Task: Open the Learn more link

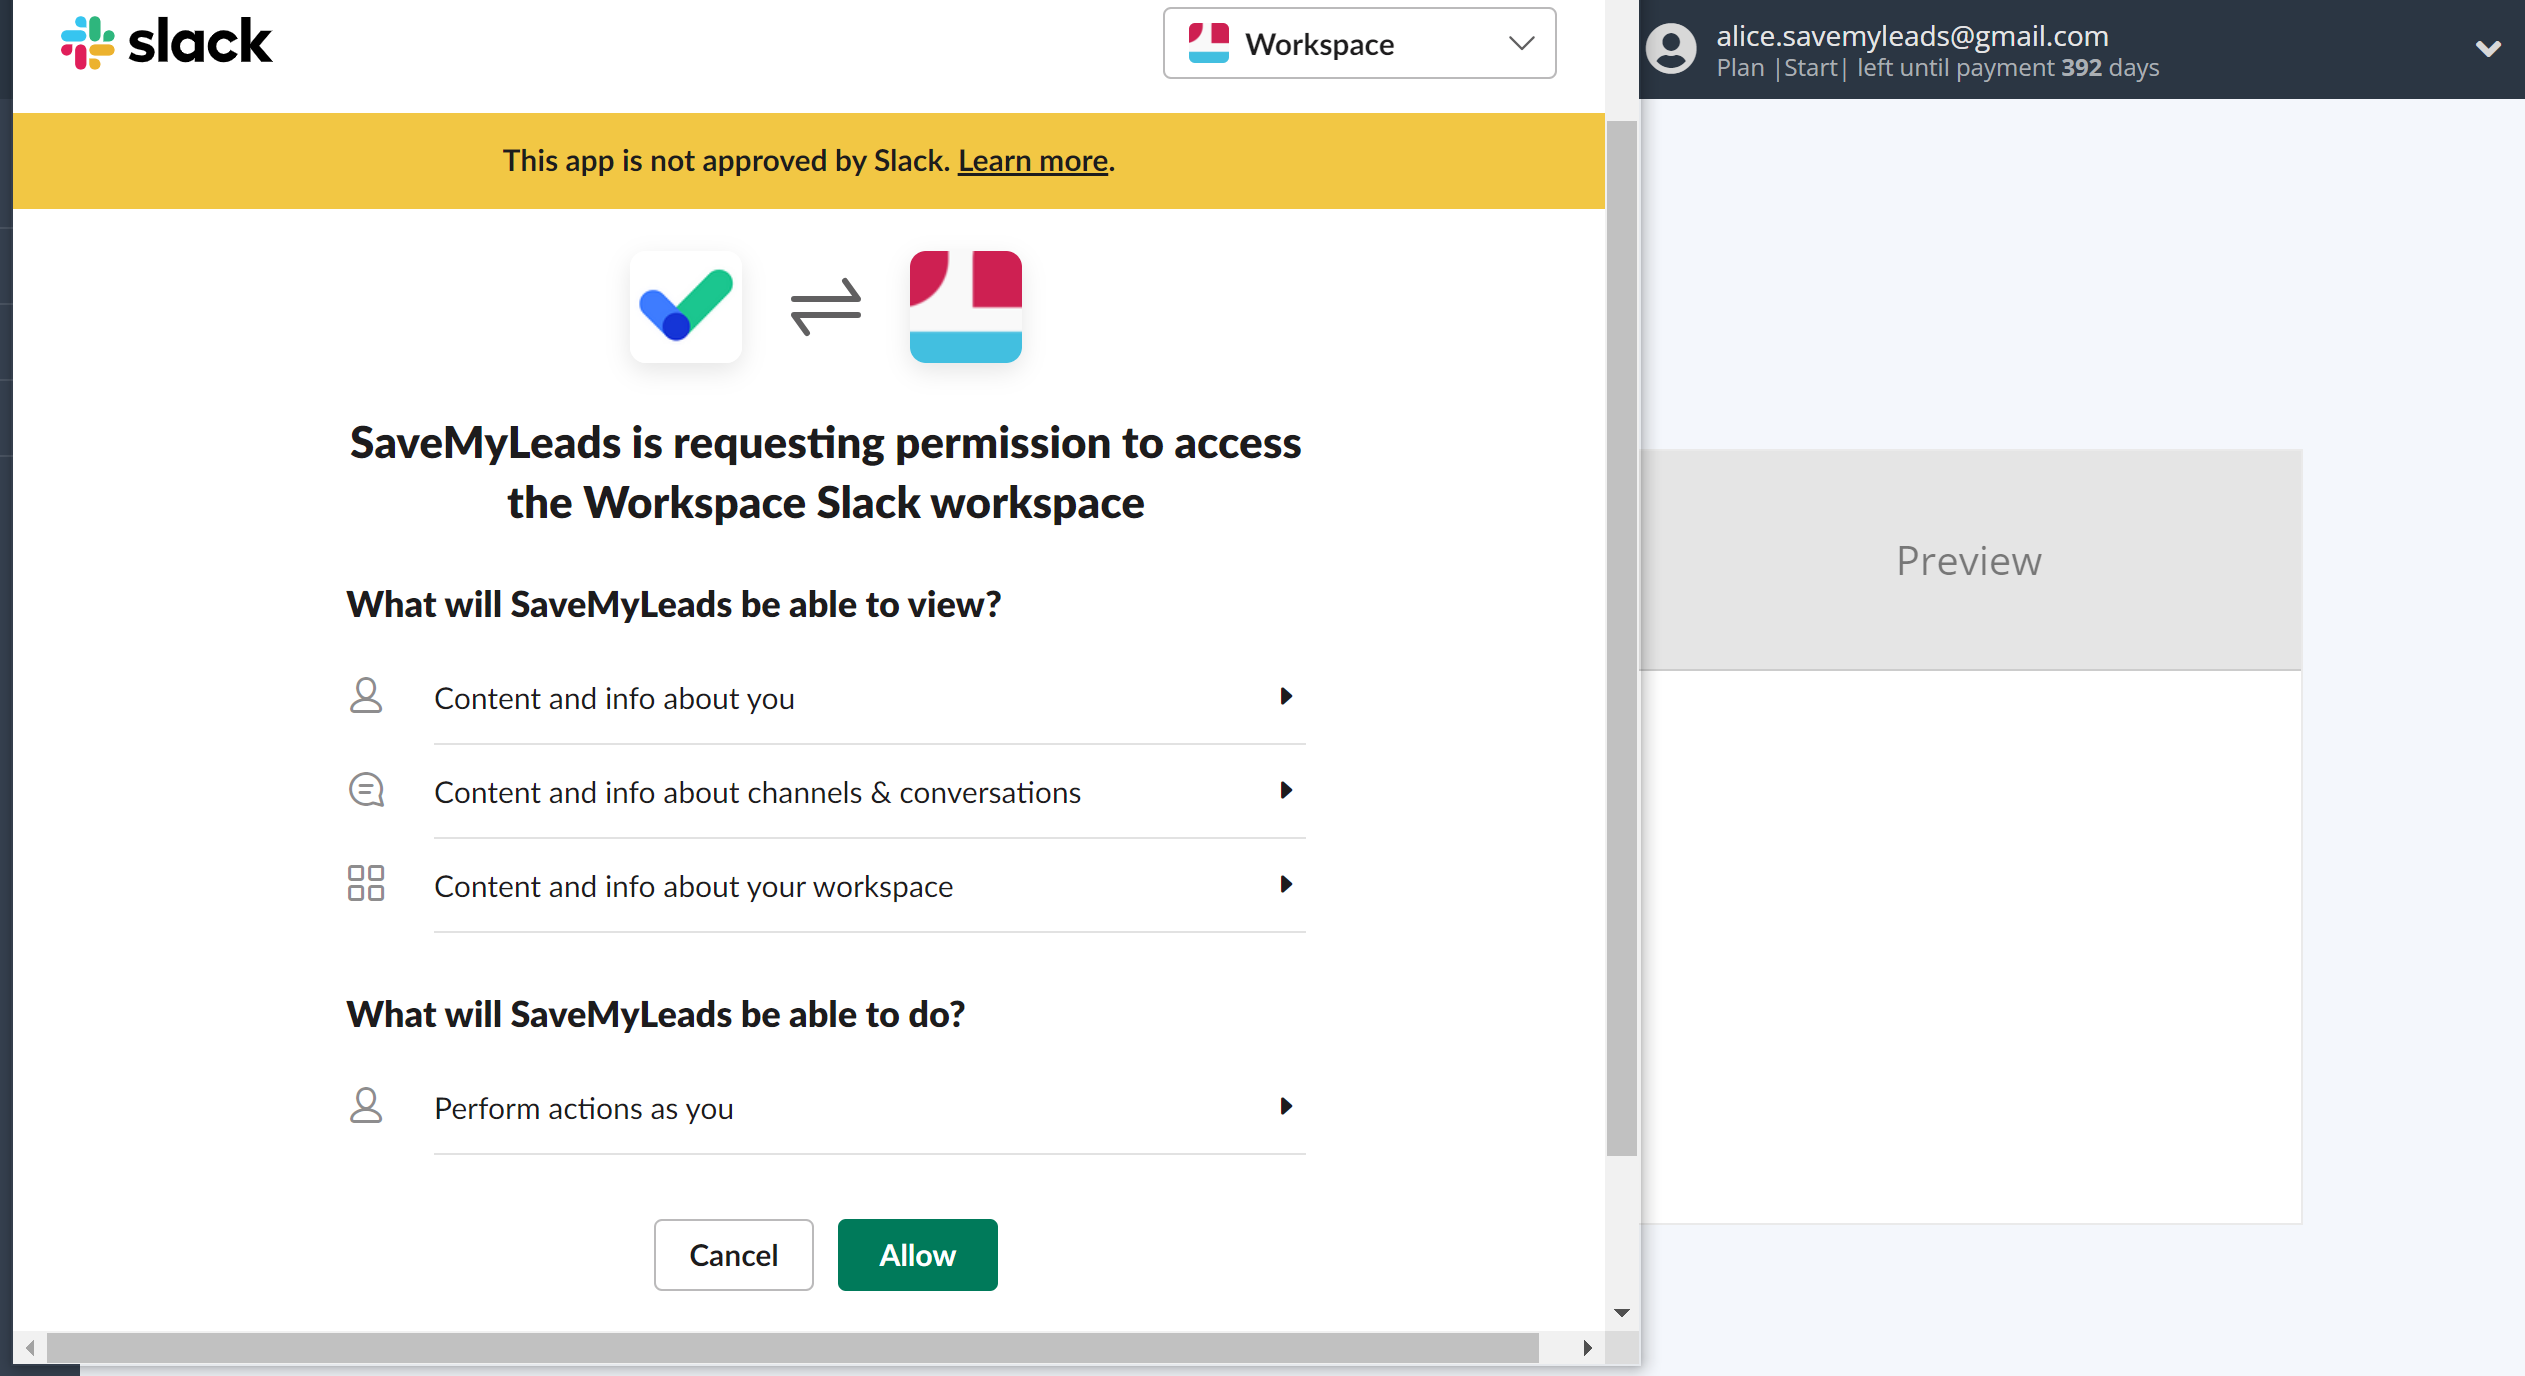Action: point(1032,160)
